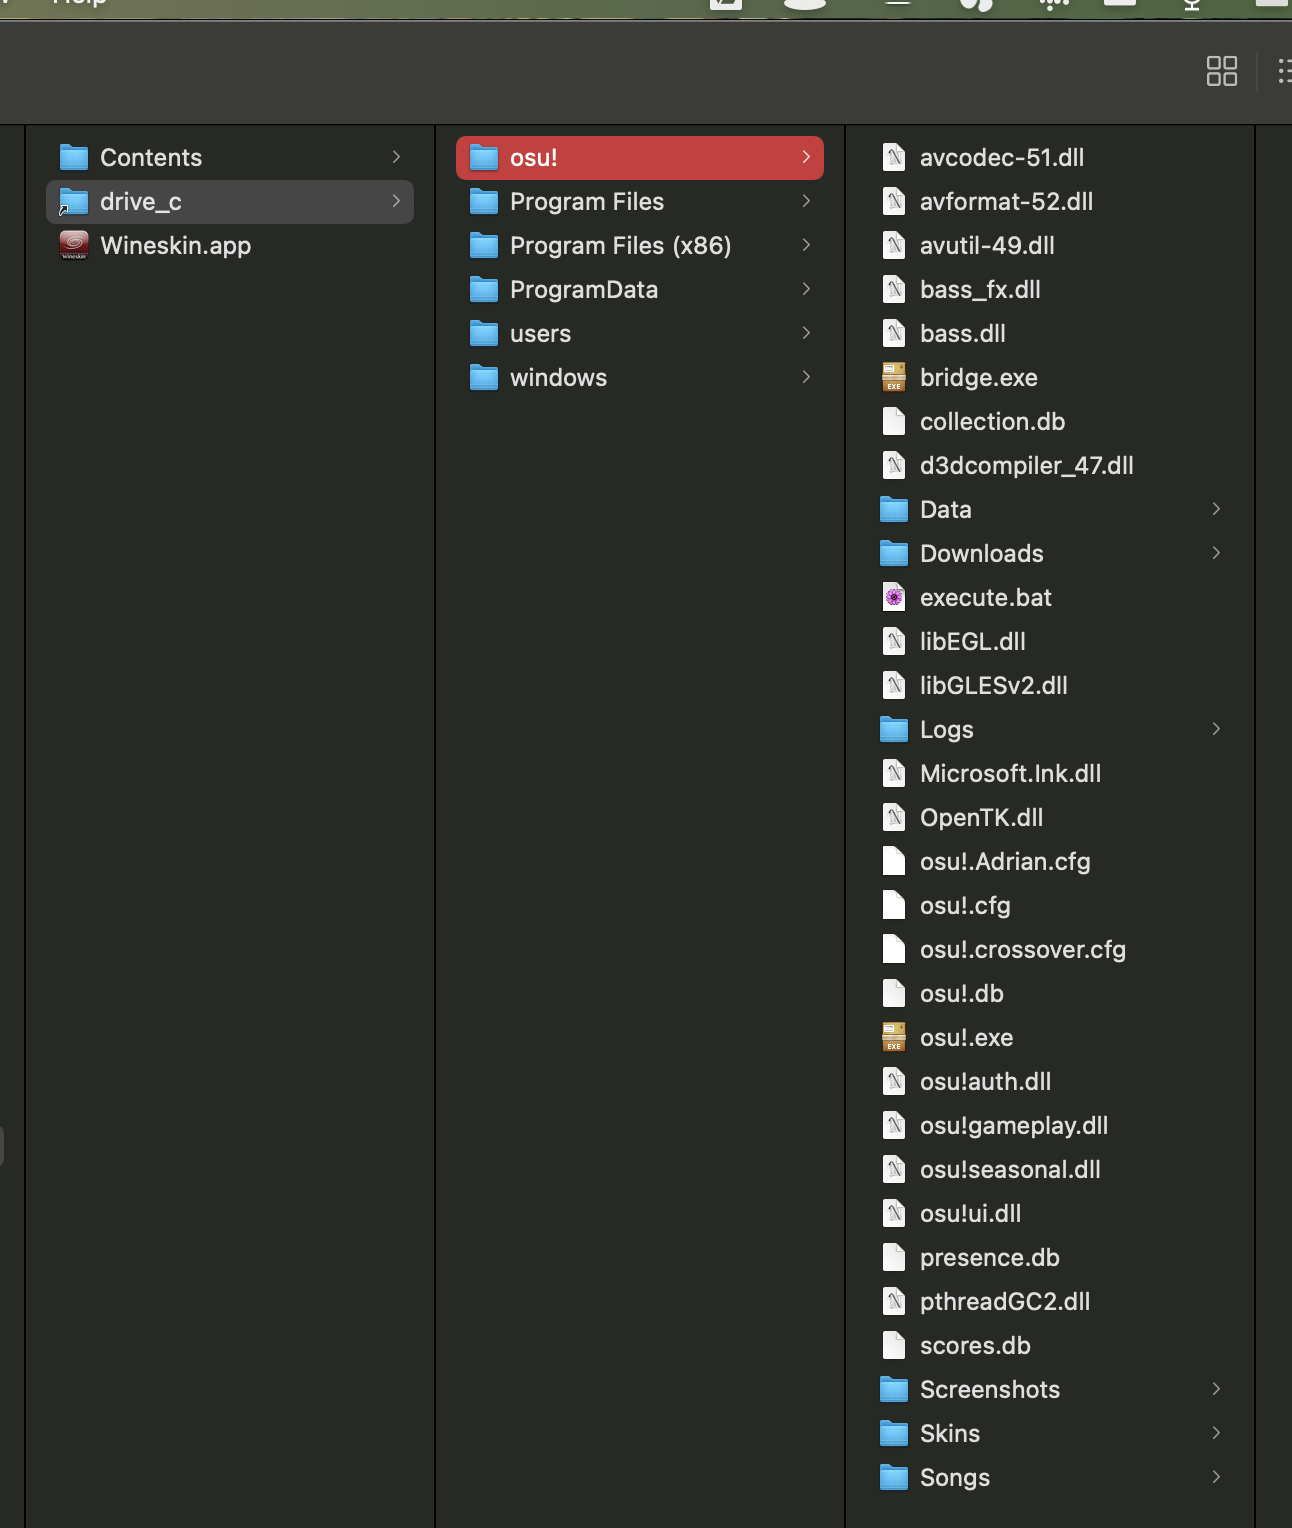Viewport: 1292px width, 1528px height.
Task: Click the Skins folder icon
Action: 894,1433
